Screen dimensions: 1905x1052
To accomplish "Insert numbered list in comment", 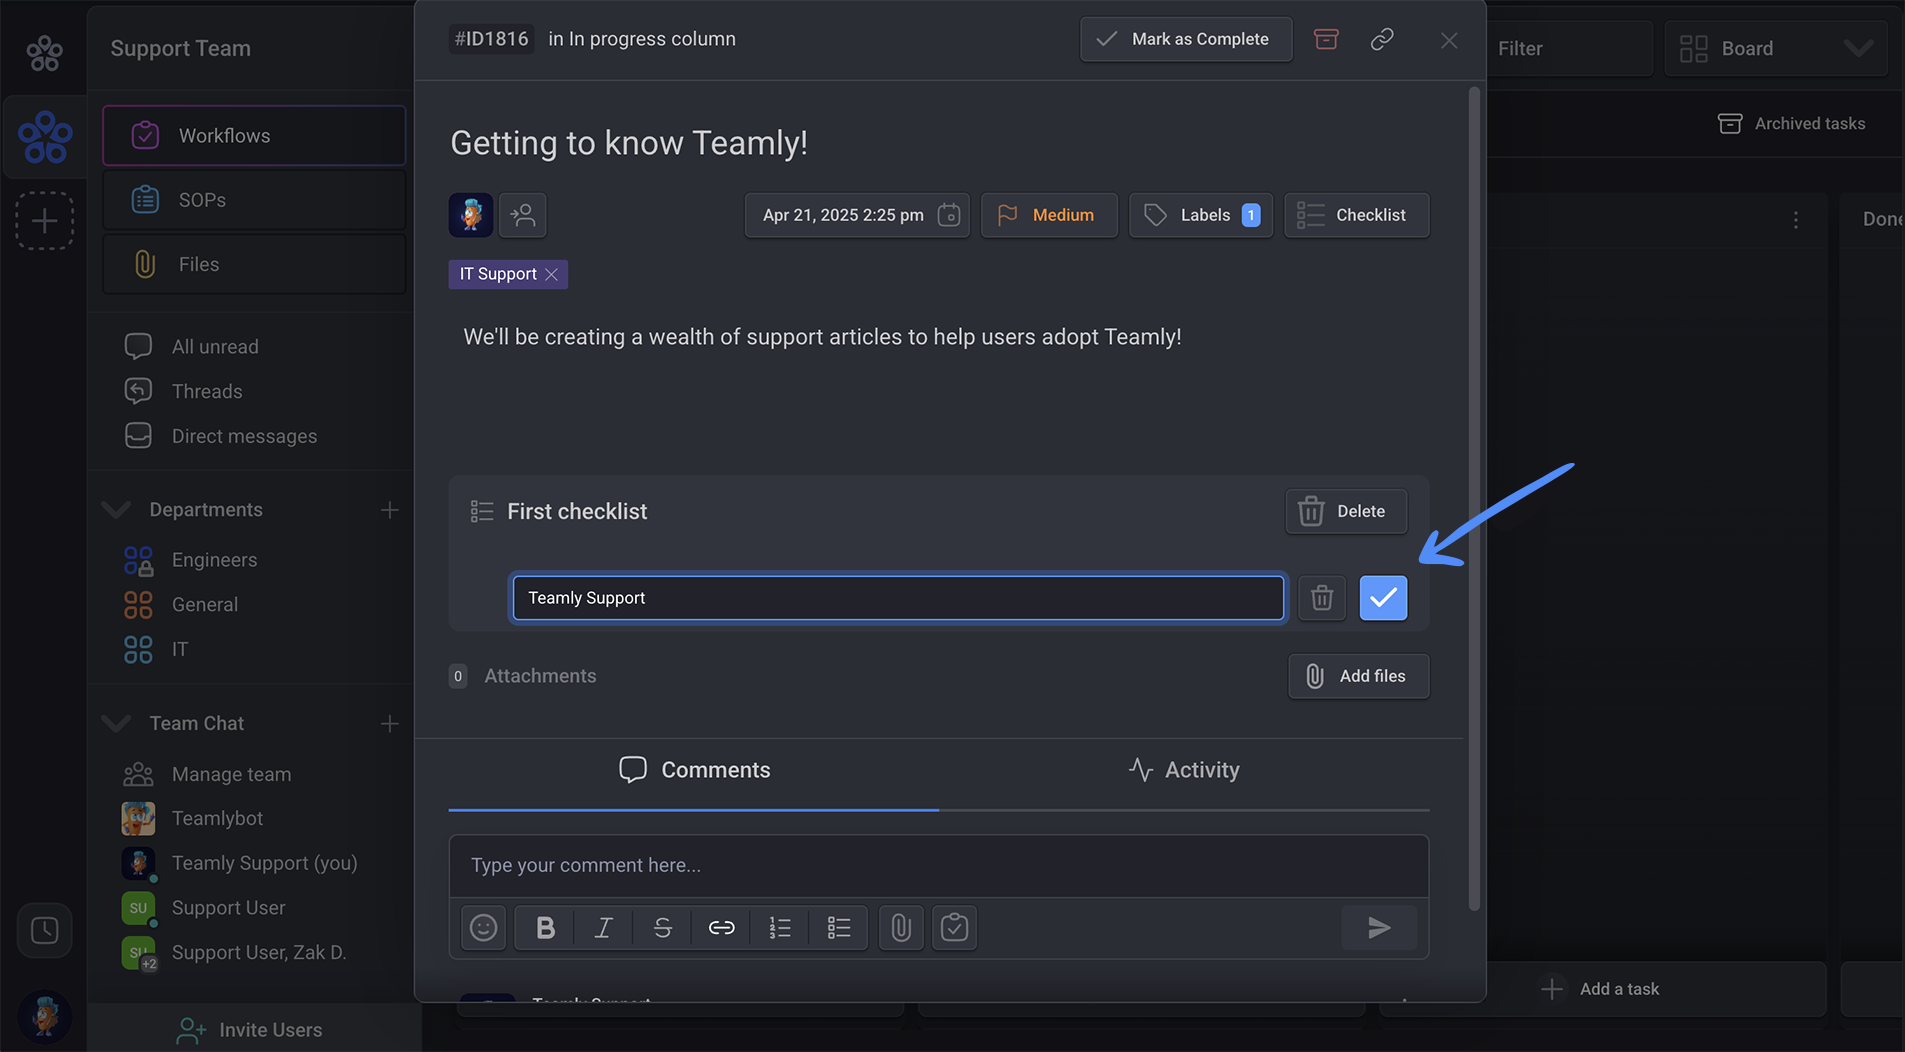I will pos(780,928).
